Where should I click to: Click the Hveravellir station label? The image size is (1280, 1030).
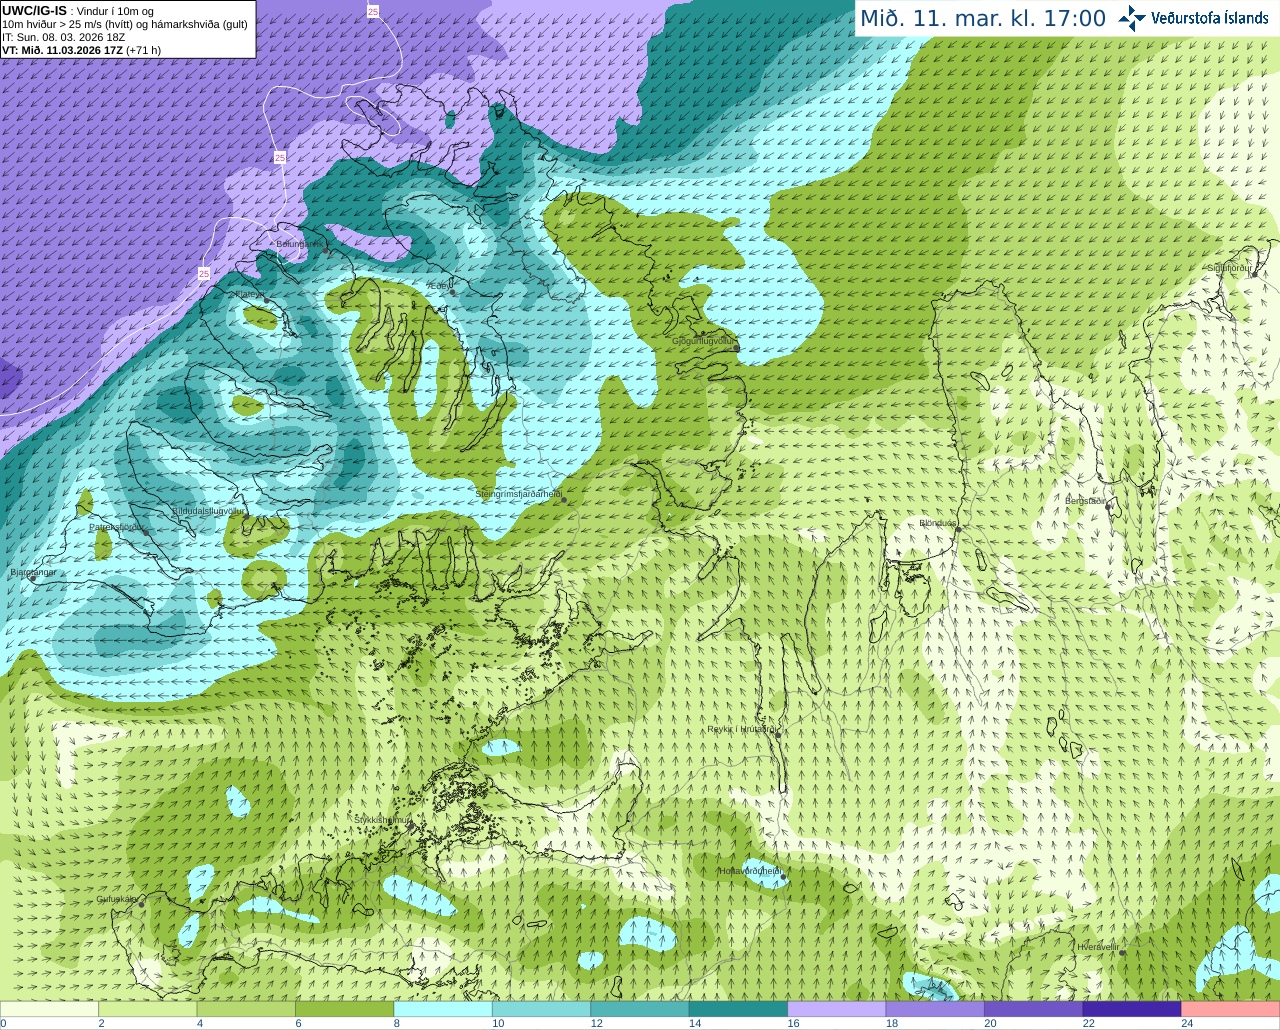[1098, 946]
